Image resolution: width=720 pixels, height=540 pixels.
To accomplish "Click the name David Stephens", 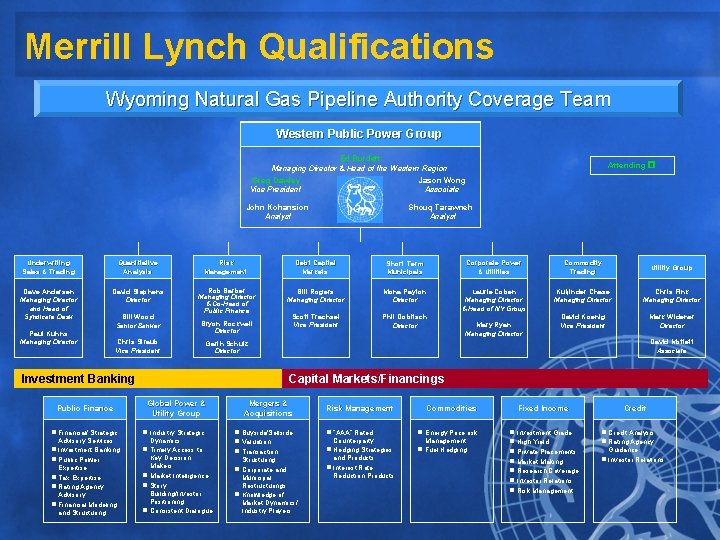I will tap(138, 292).
